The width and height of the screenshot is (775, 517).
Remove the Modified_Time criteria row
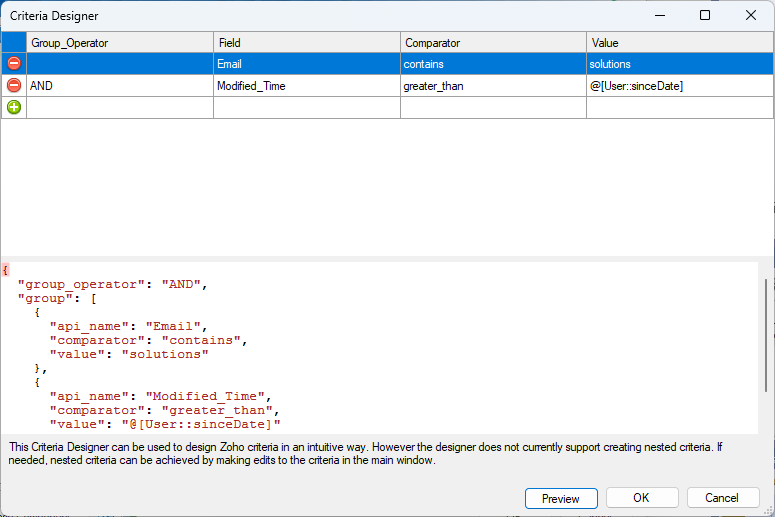[14, 86]
